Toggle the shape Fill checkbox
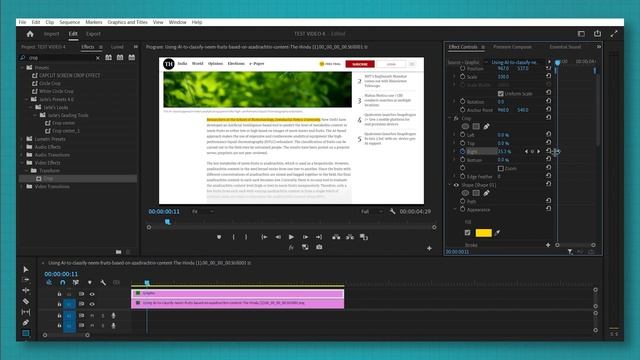Viewport: 640px width, 360px height. (x=467, y=233)
